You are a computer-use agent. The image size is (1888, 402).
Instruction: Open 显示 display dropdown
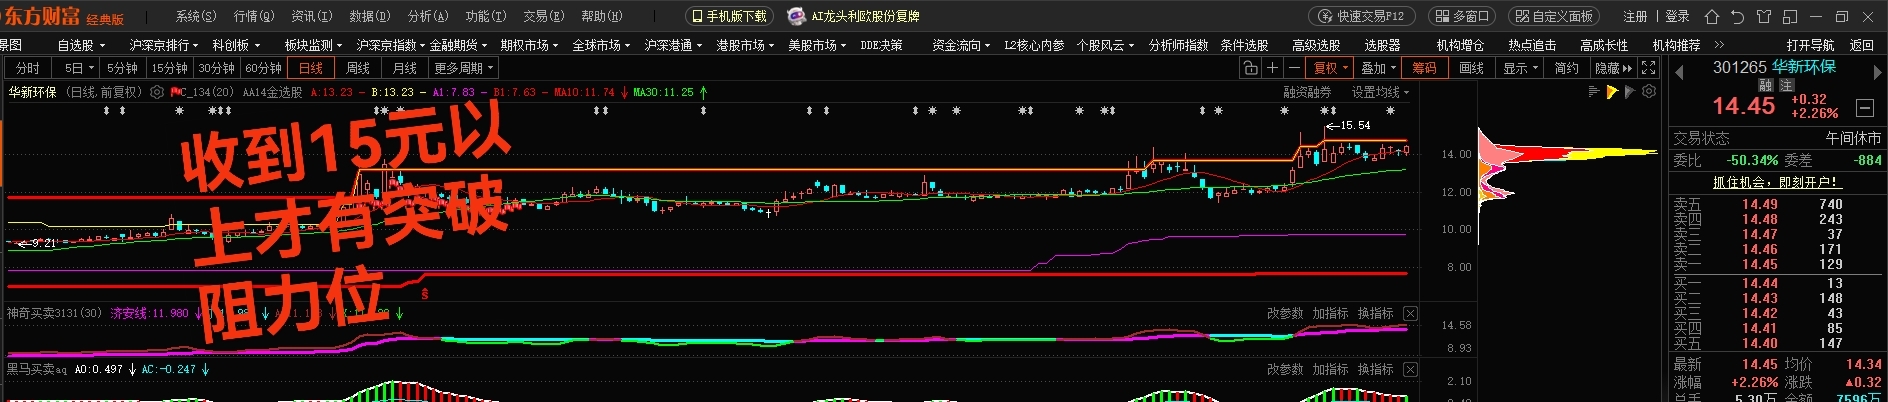[x=1520, y=68]
